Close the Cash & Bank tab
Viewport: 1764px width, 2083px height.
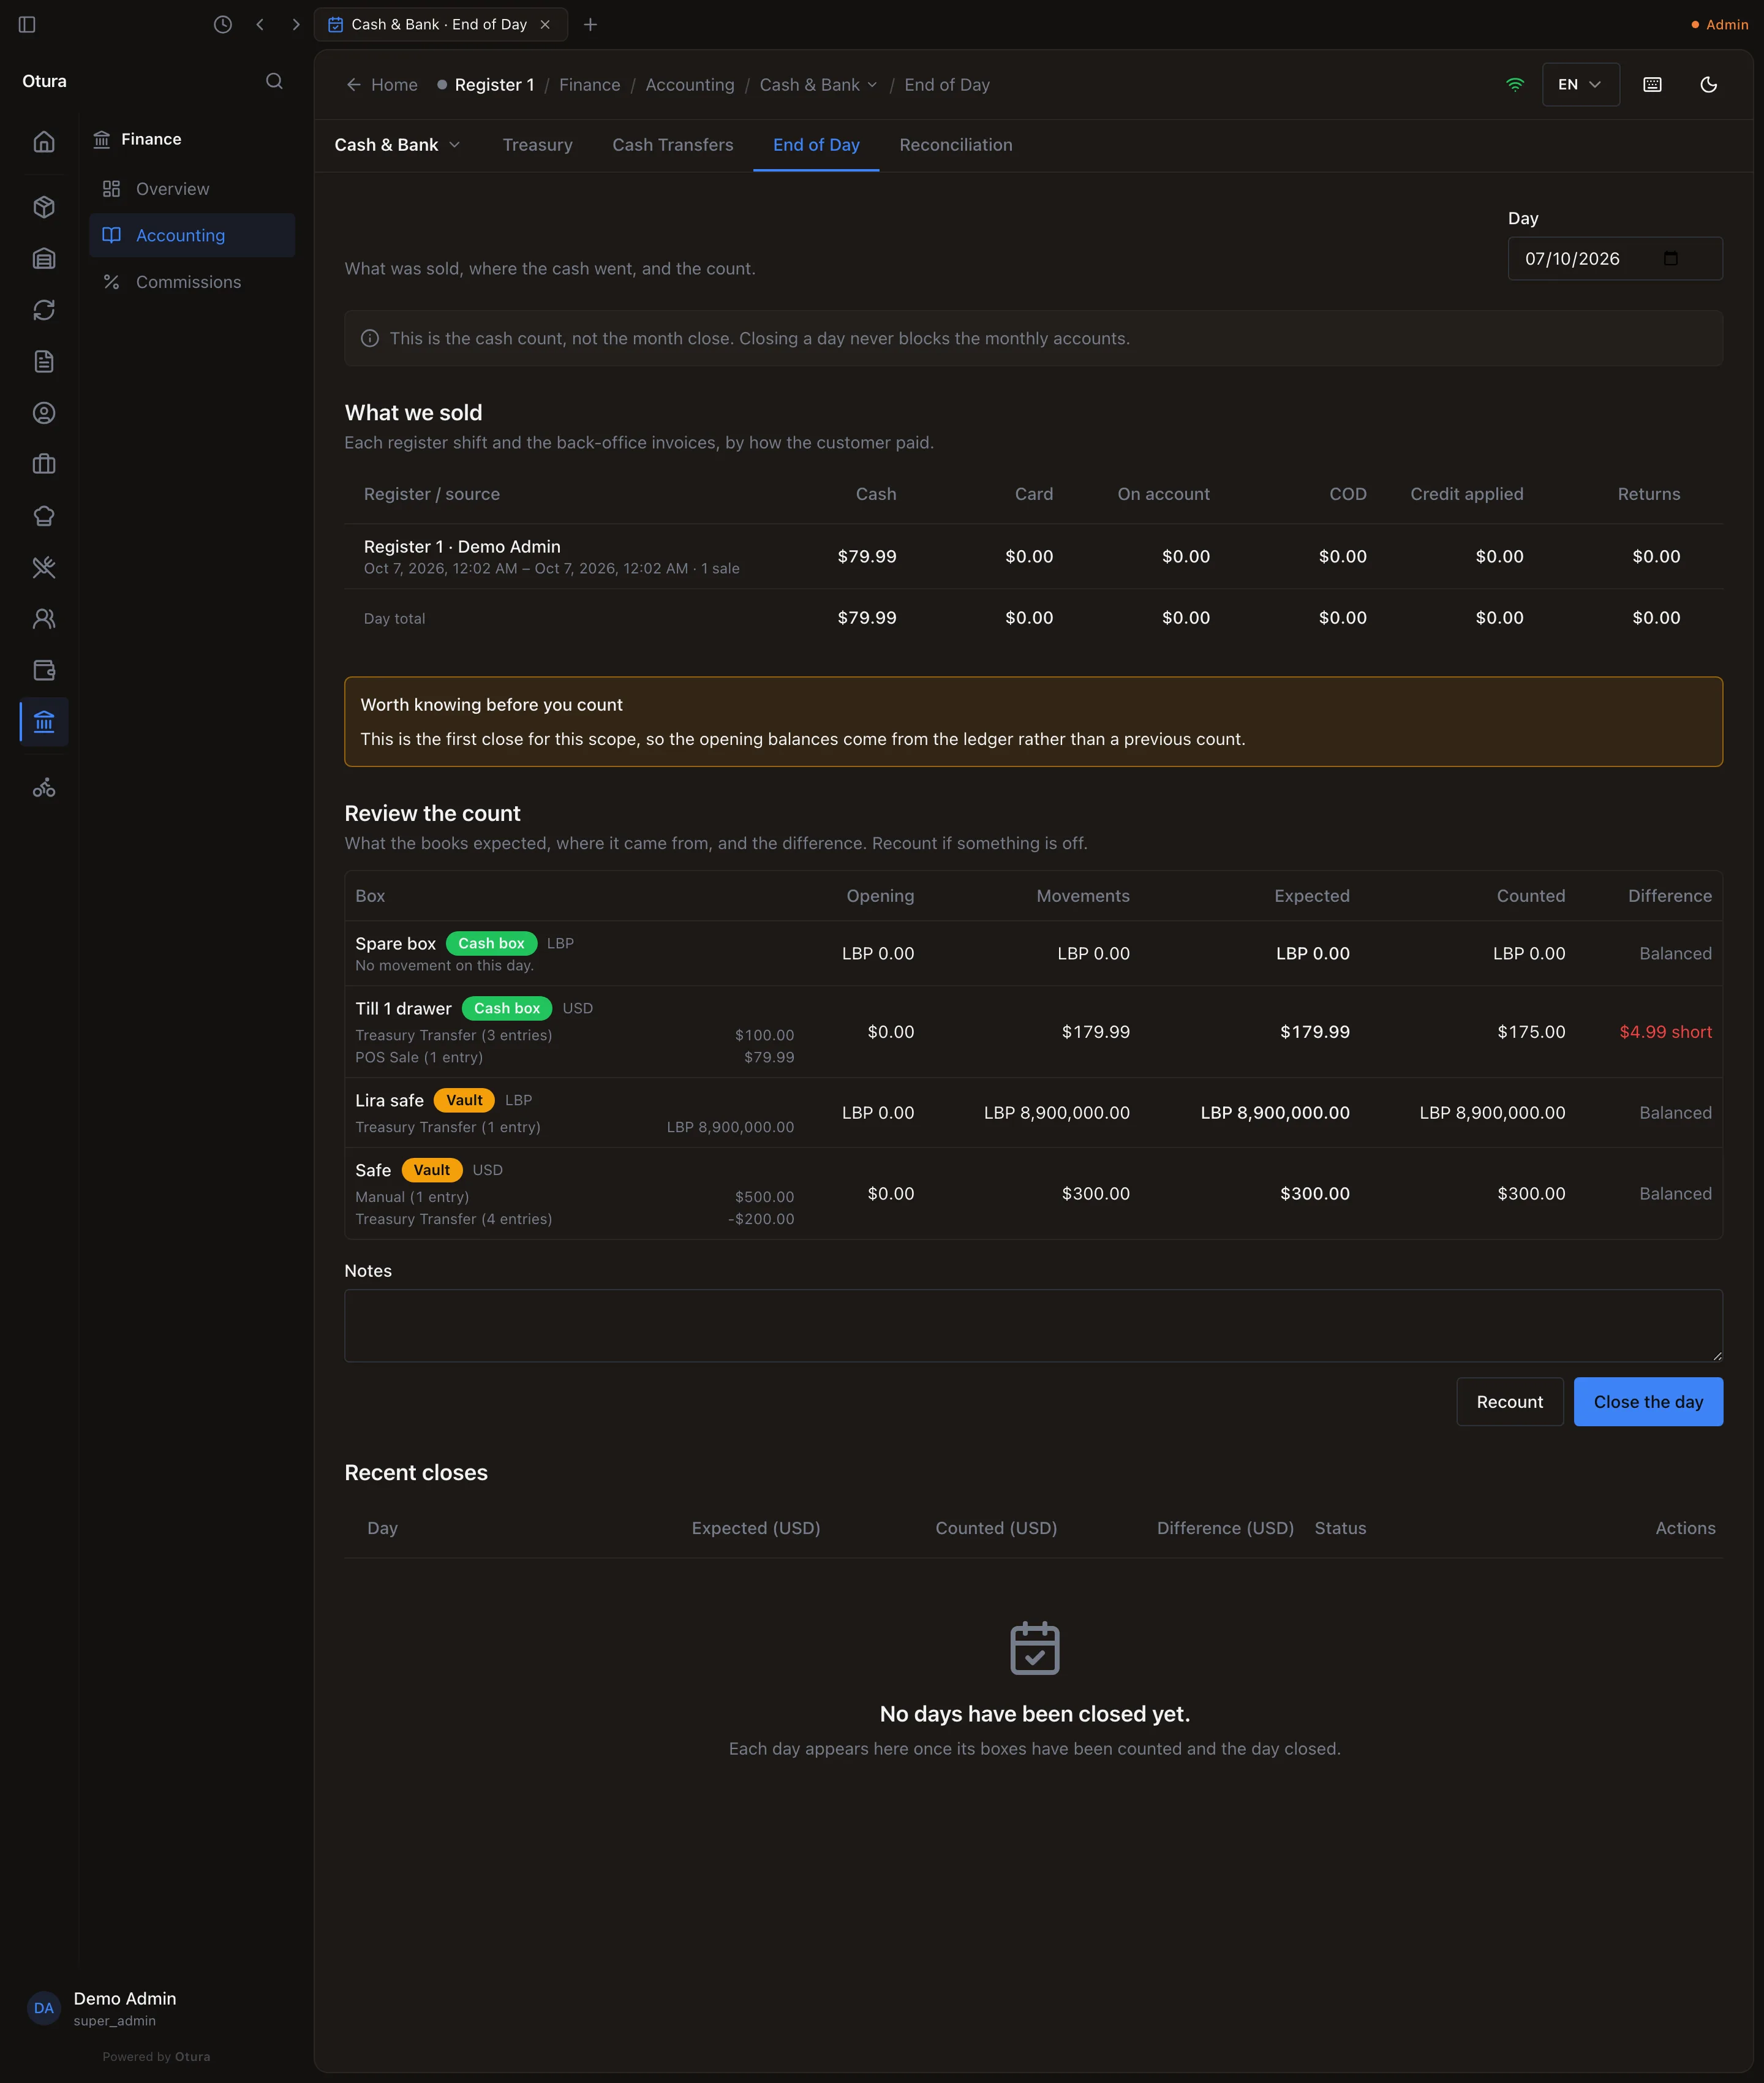(x=545, y=24)
